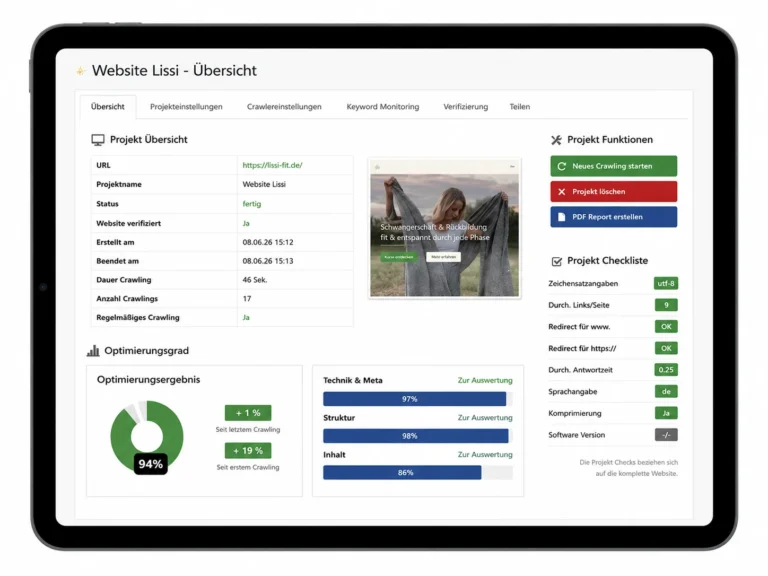Click the Erstellt am value 08.06.26 15:12

click(268, 242)
